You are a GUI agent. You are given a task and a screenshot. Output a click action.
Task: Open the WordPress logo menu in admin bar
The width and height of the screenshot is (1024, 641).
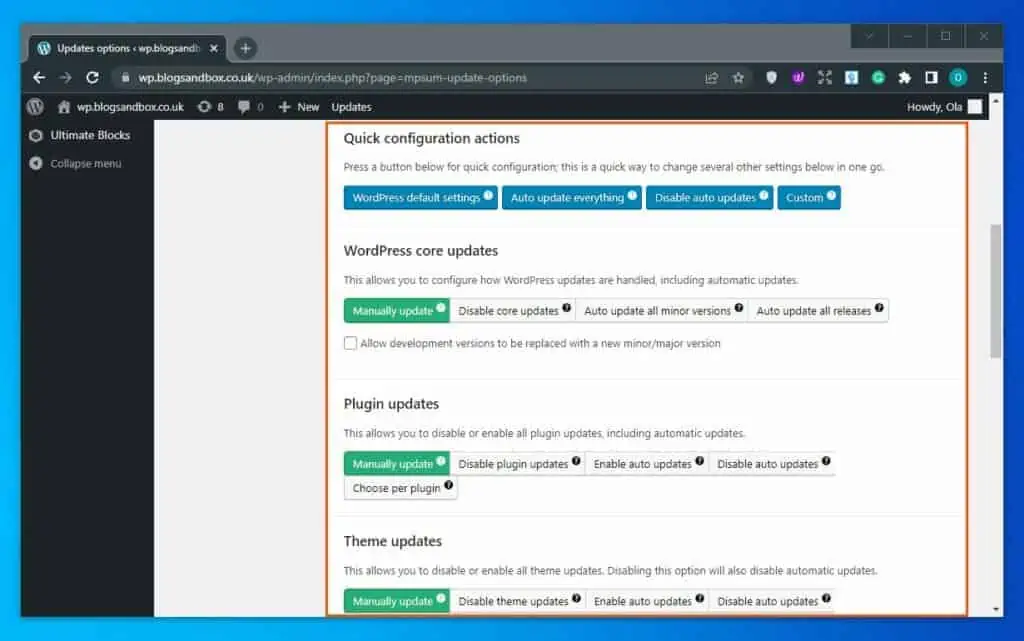click(37, 107)
